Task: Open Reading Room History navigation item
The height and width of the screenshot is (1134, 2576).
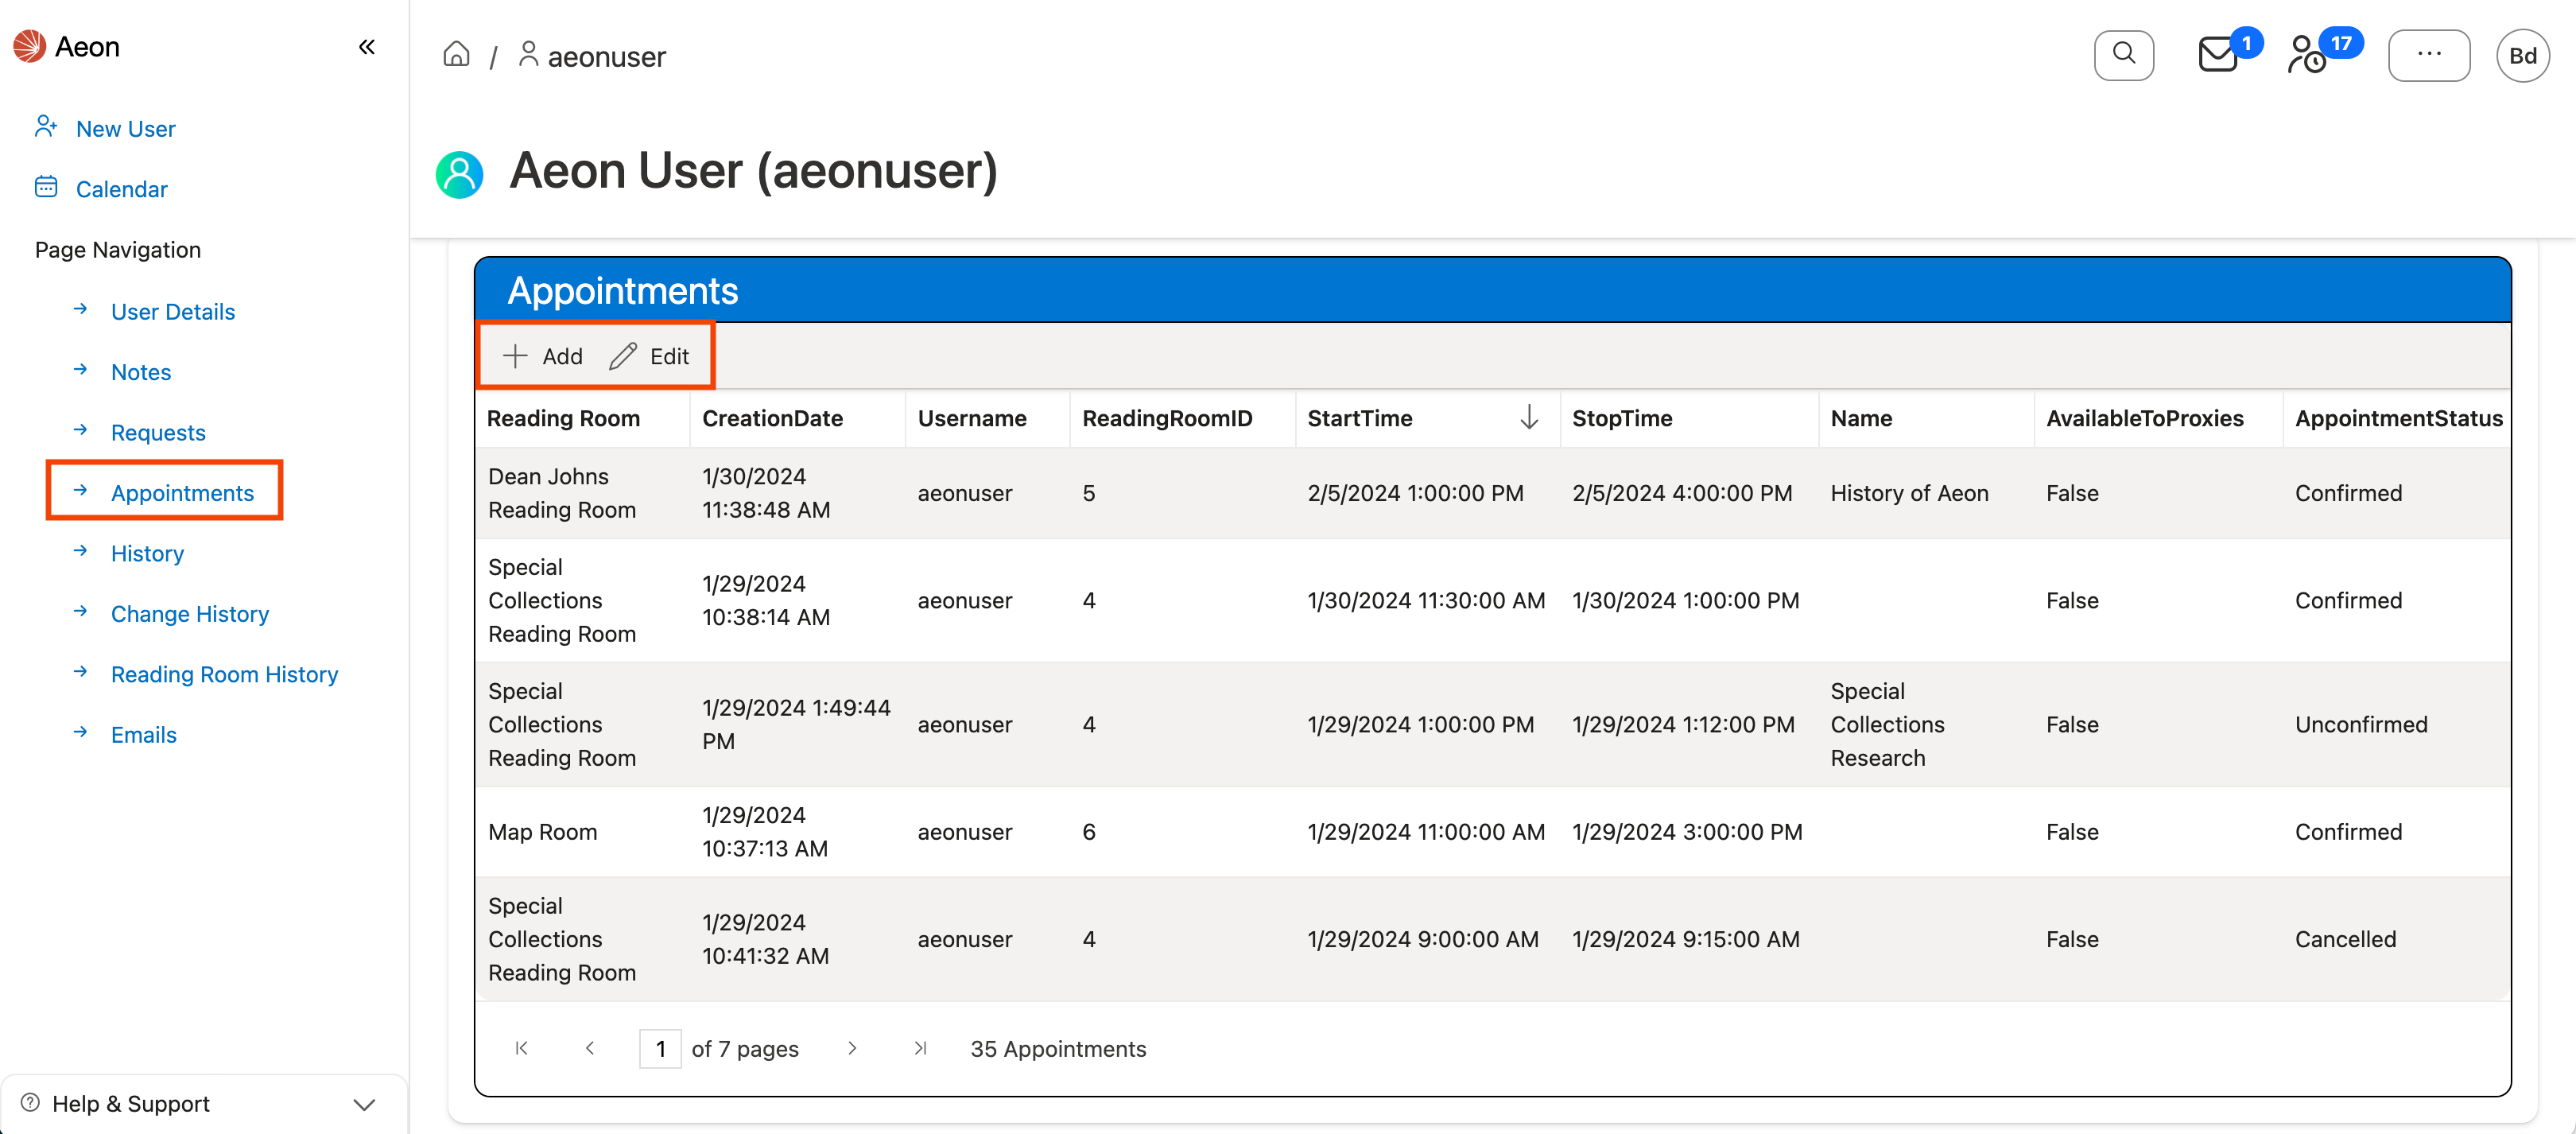Action: 224,673
